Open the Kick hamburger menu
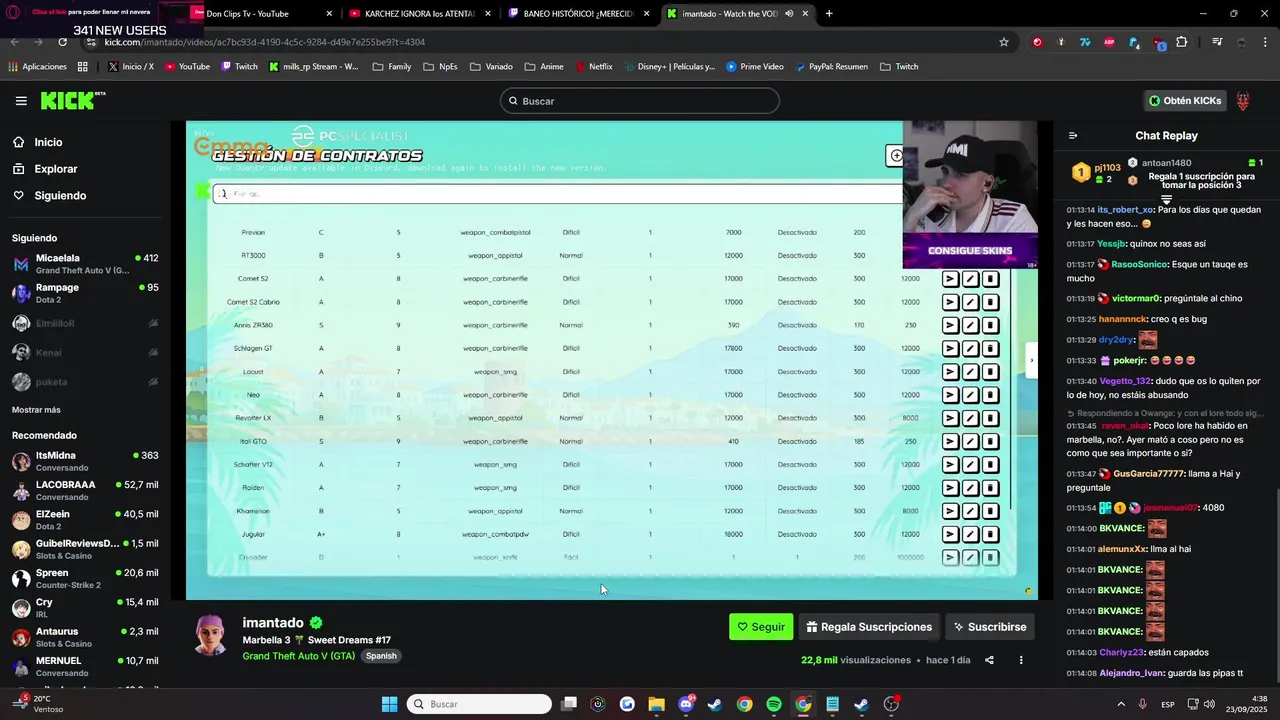Image resolution: width=1280 pixels, height=720 pixels. [21, 101]
